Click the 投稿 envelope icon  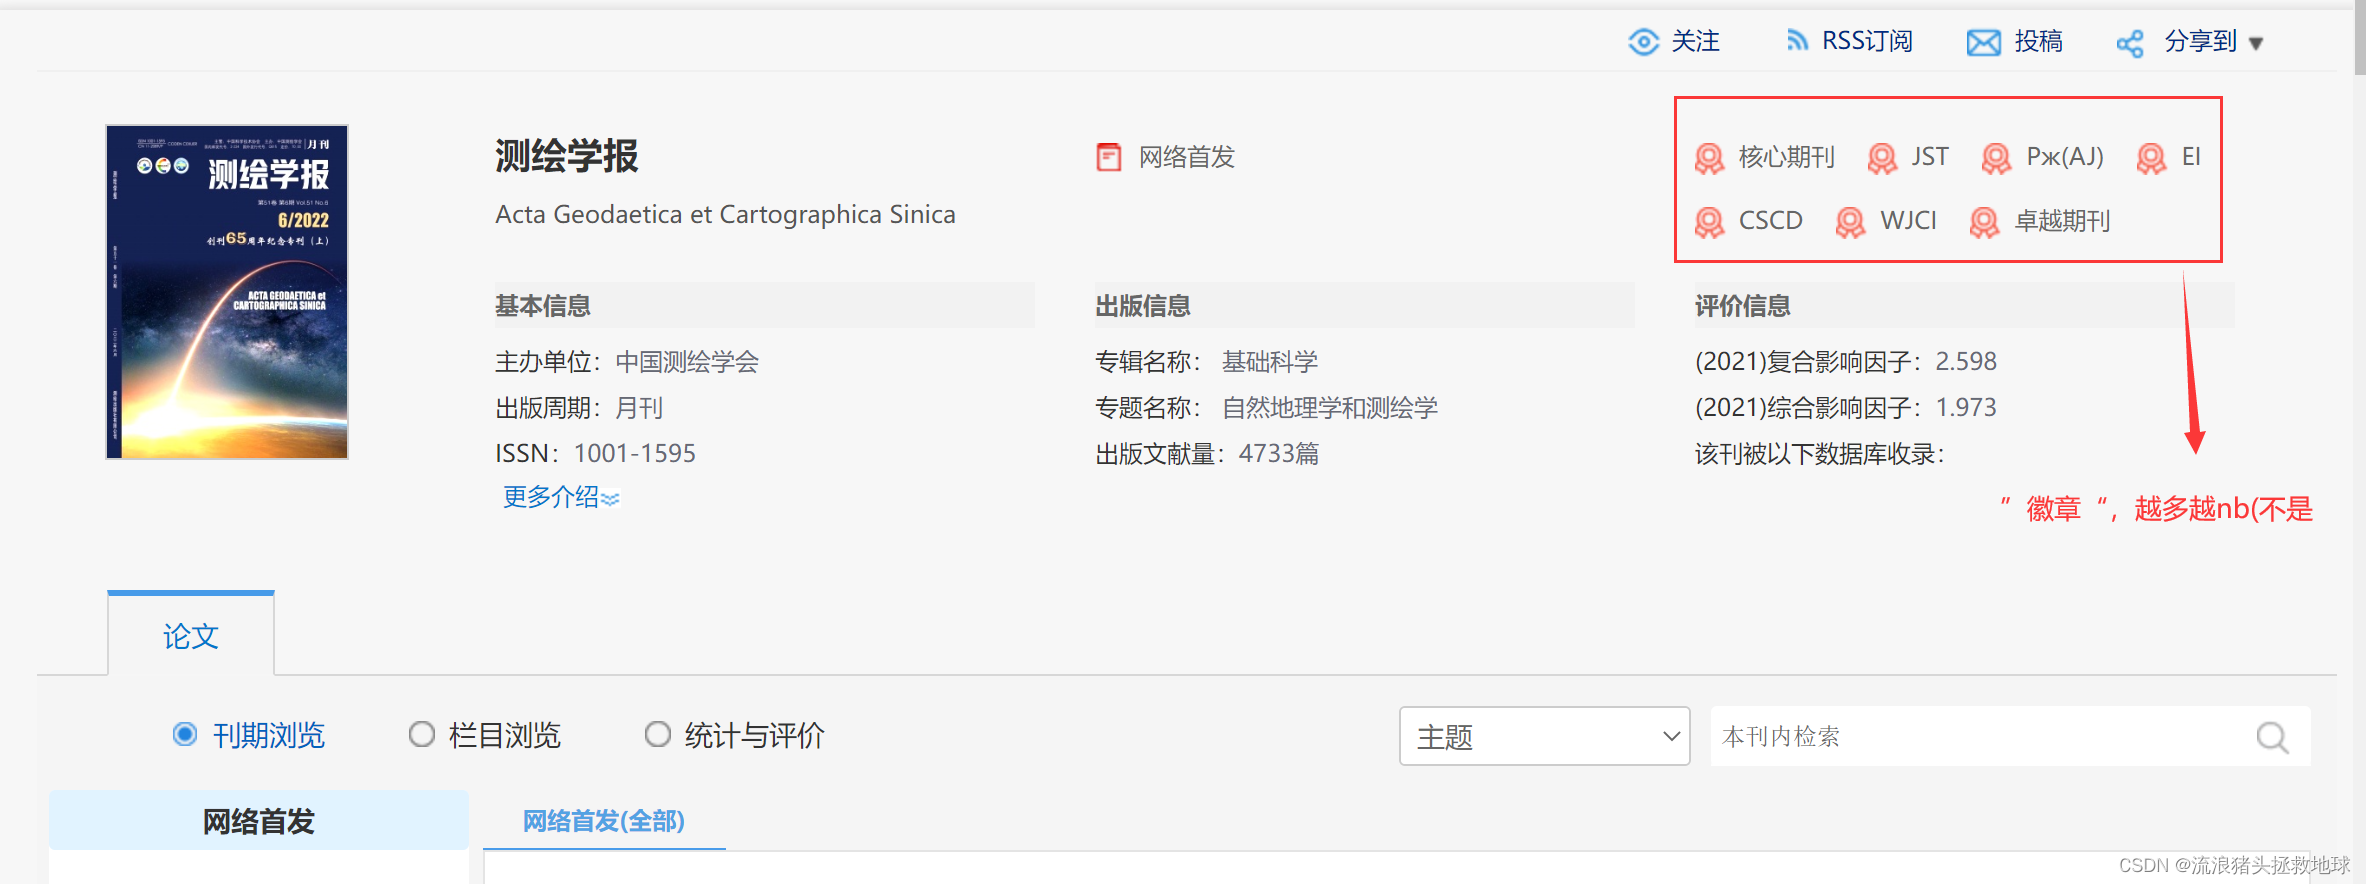1983,42
